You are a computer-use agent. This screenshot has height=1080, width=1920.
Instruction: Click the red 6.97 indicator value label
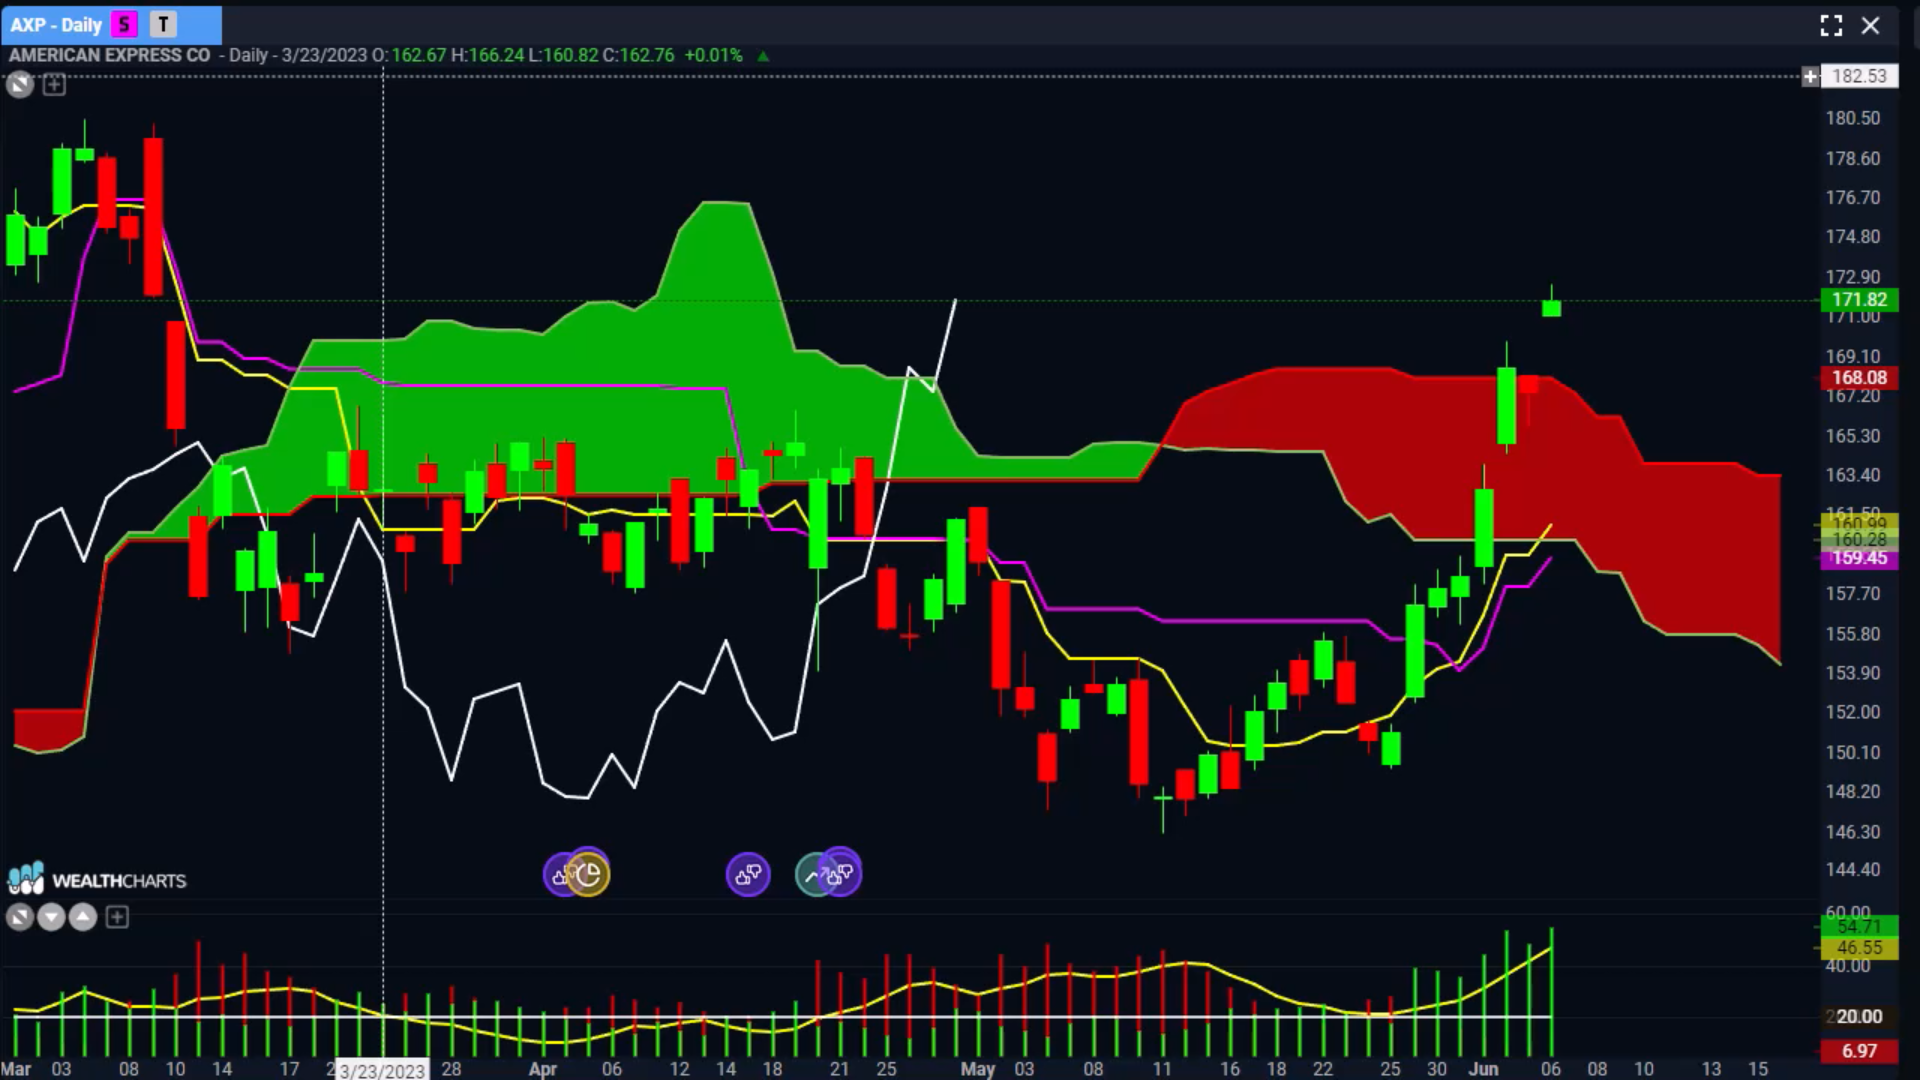(x=1858, y=1050)
